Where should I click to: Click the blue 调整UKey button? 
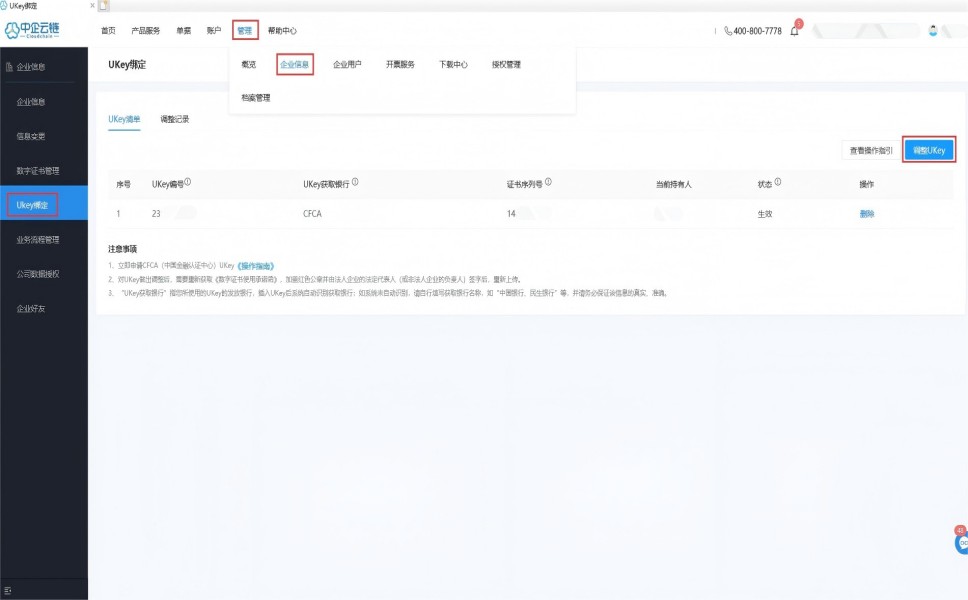point(928,150)
